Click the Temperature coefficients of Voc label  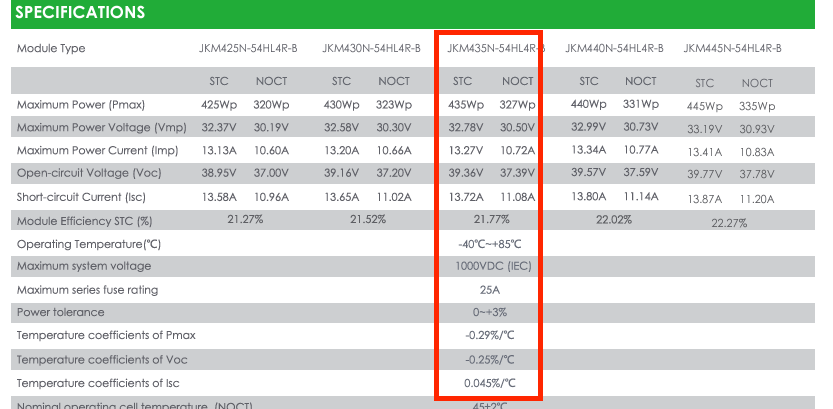pyautogui.click(x=102, y=360)
